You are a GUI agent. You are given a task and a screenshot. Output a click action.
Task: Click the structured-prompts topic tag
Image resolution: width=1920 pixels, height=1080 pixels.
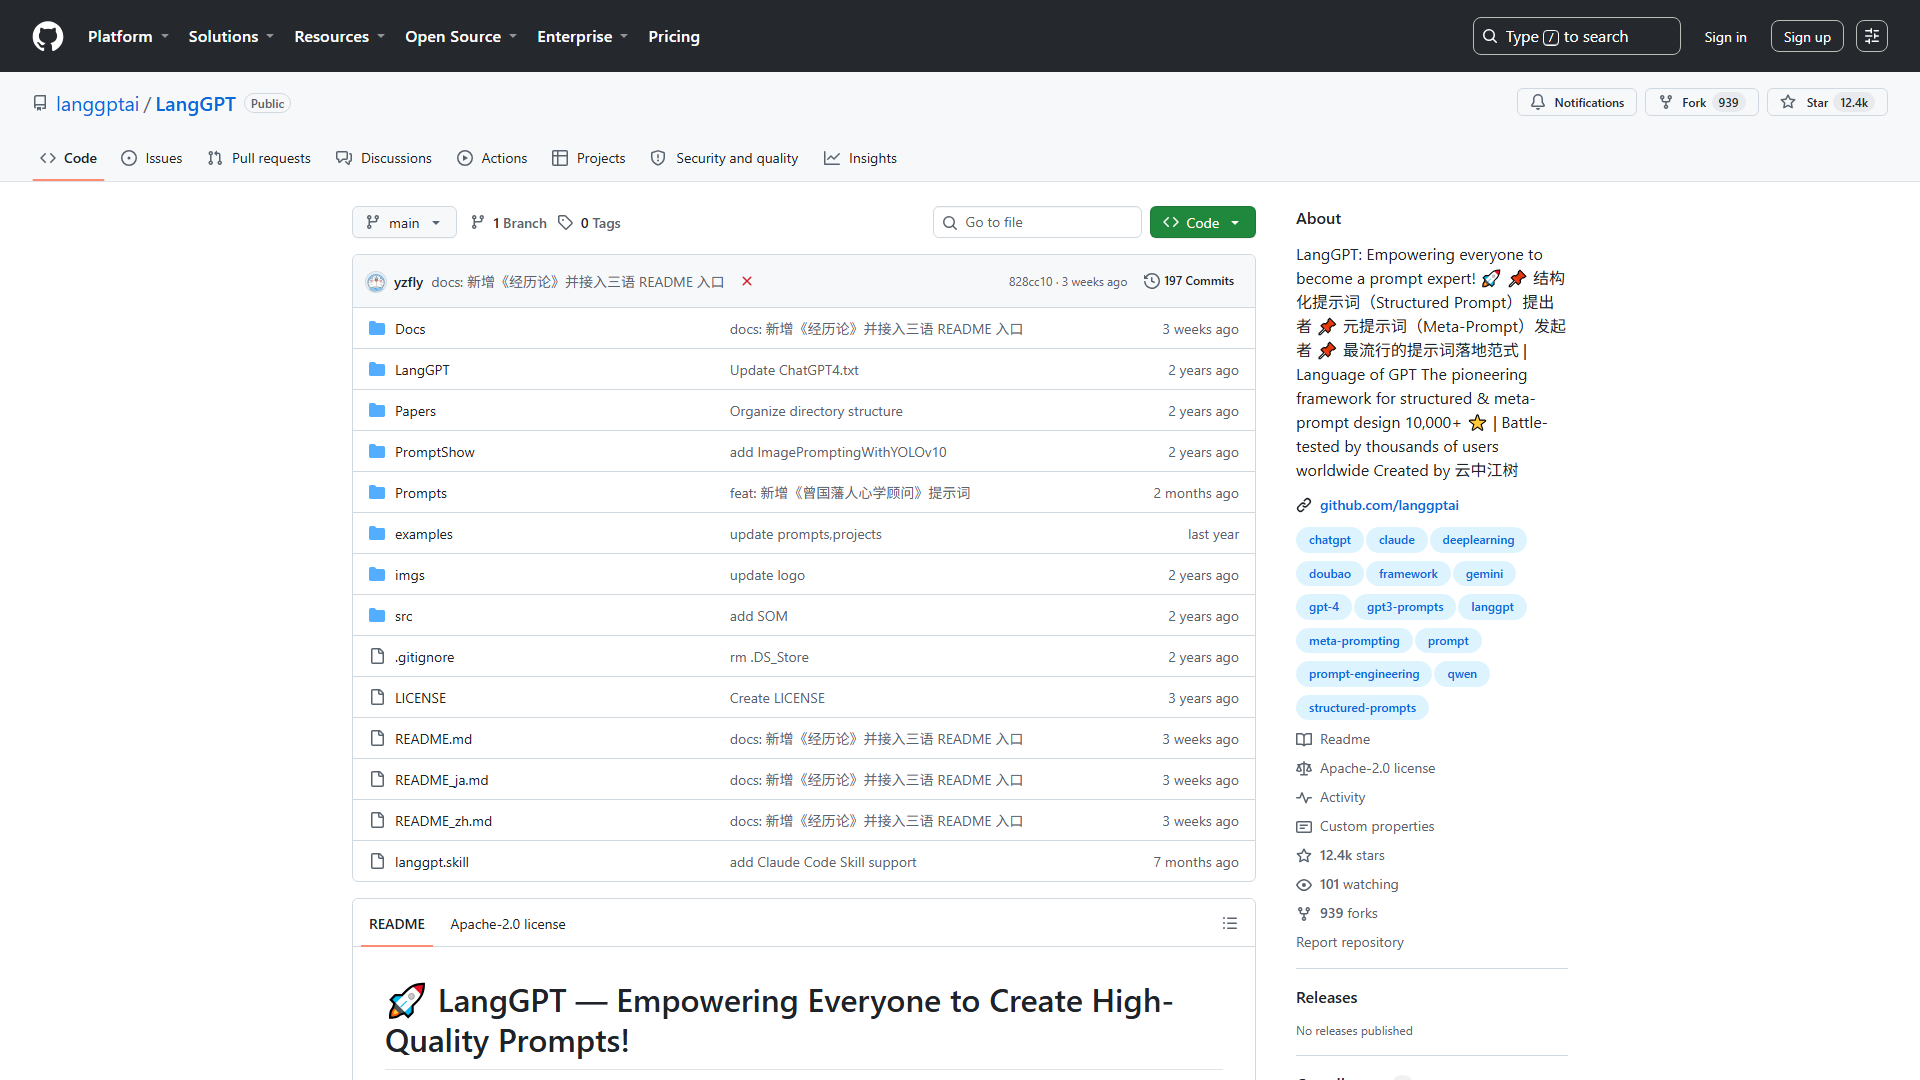(x=1362, y=708)
